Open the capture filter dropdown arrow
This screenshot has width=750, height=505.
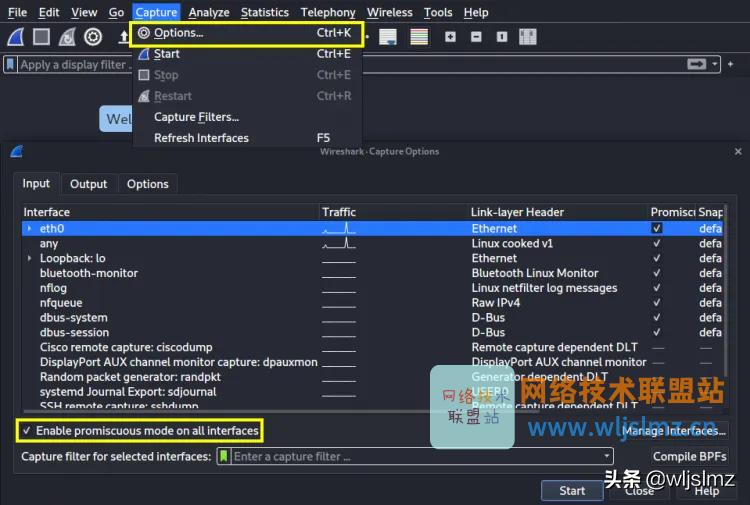point(607,456)
